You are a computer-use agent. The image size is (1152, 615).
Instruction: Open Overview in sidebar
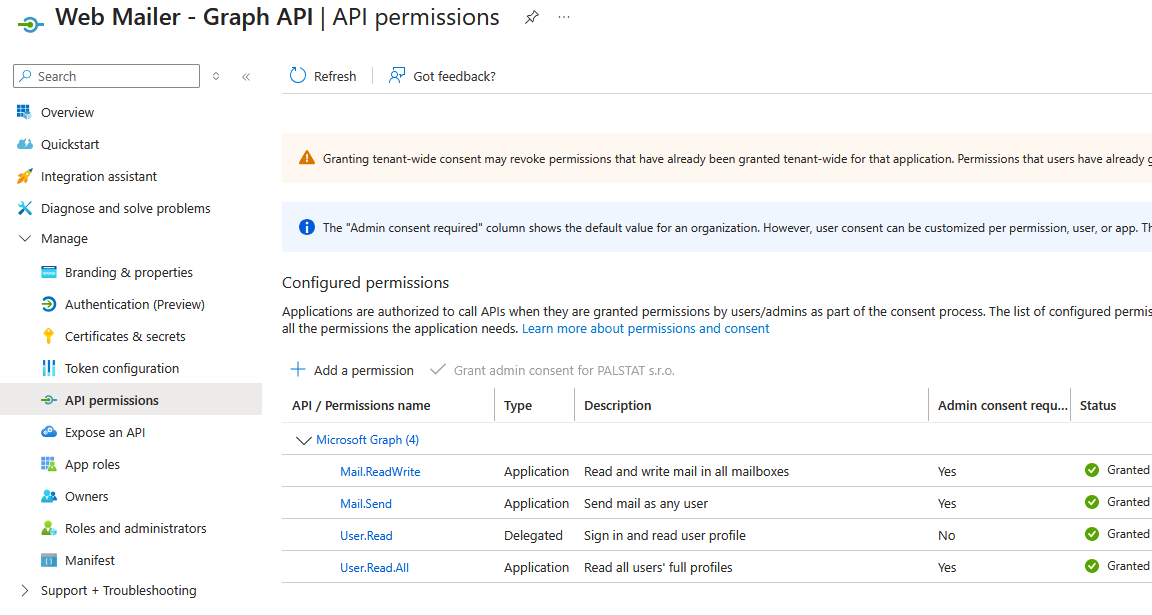pyautogui.click(x=68, y=112)
